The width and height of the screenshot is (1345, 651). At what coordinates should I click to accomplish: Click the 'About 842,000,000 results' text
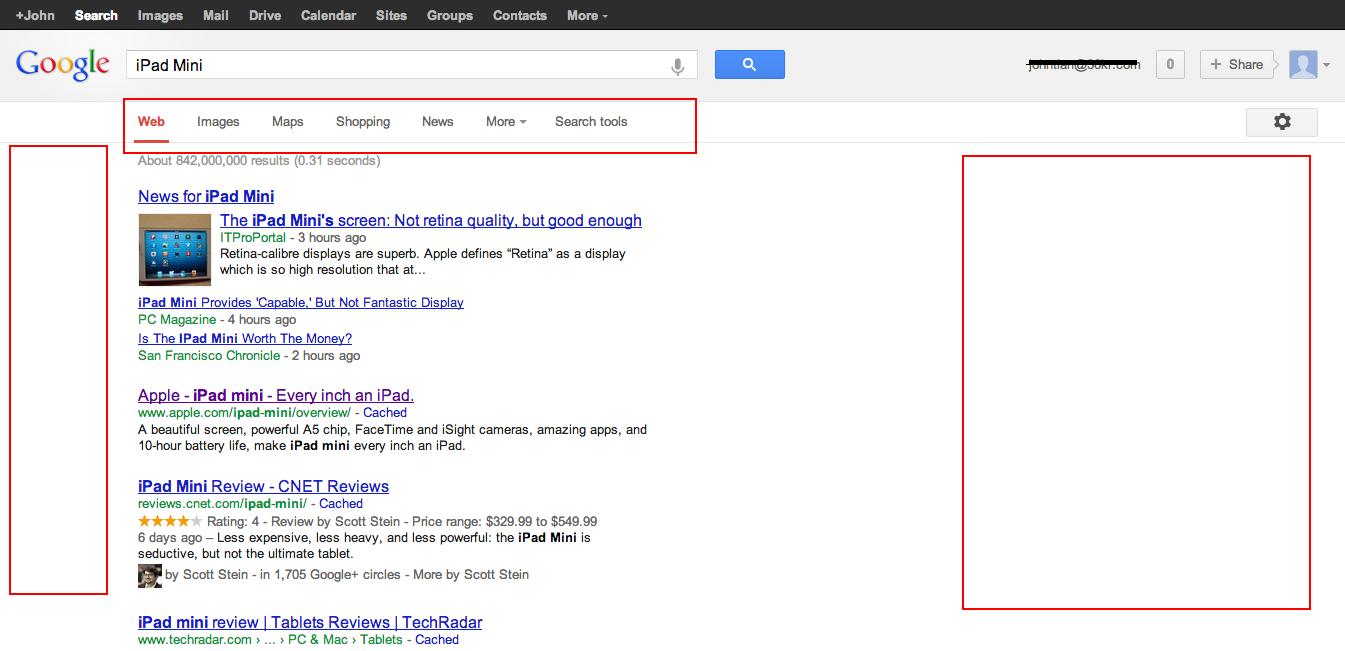259,160
